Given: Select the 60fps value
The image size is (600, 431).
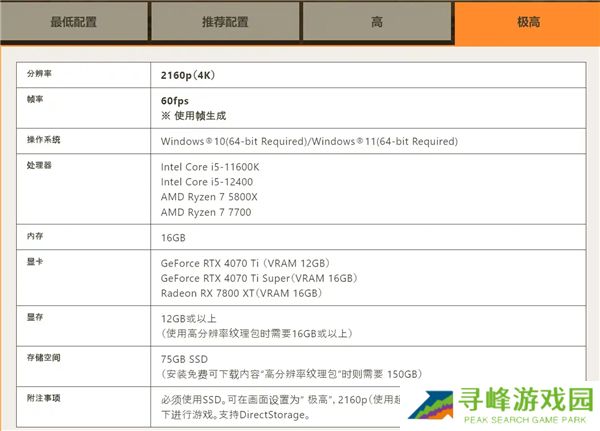Looking at the screenshot, I should 175,101.
